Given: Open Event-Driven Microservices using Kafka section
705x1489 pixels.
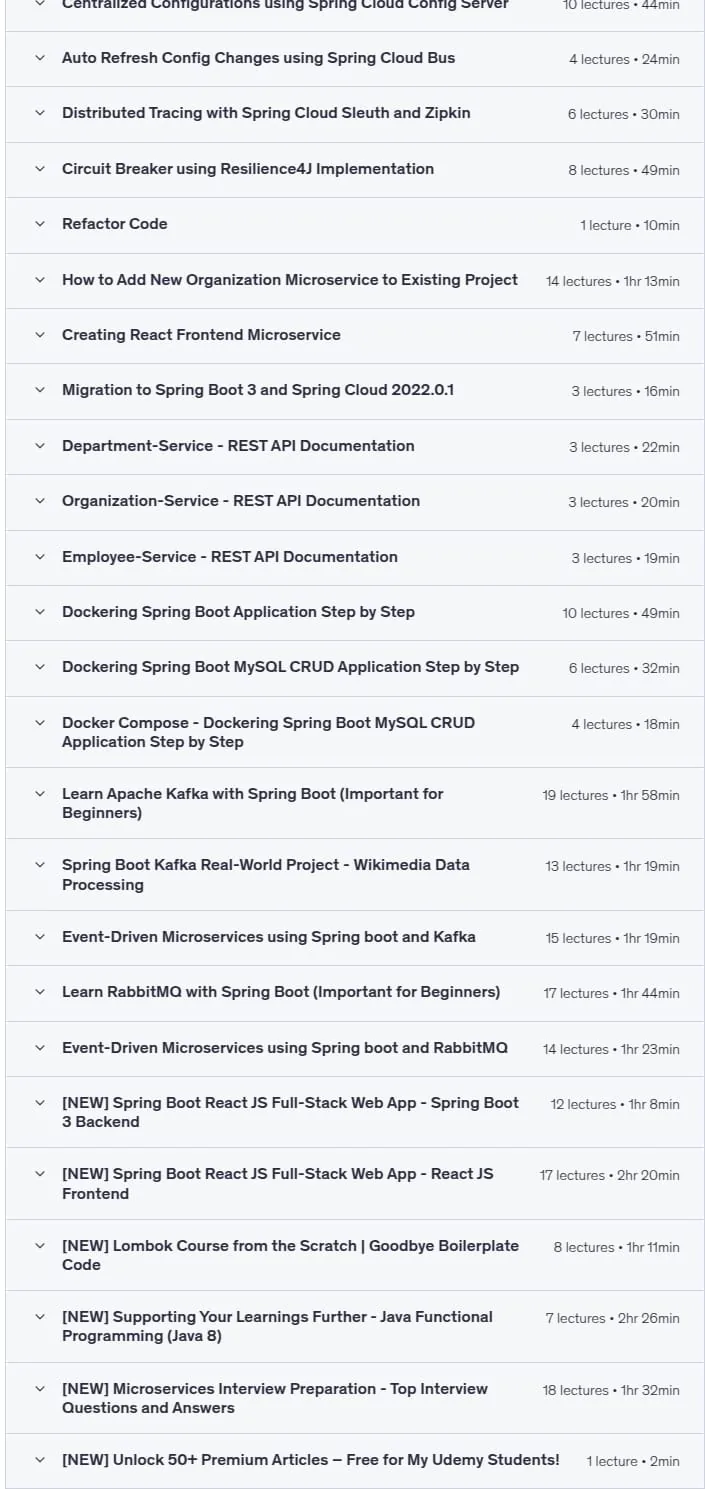Looking at the screenshot, I should click(355, 938).
